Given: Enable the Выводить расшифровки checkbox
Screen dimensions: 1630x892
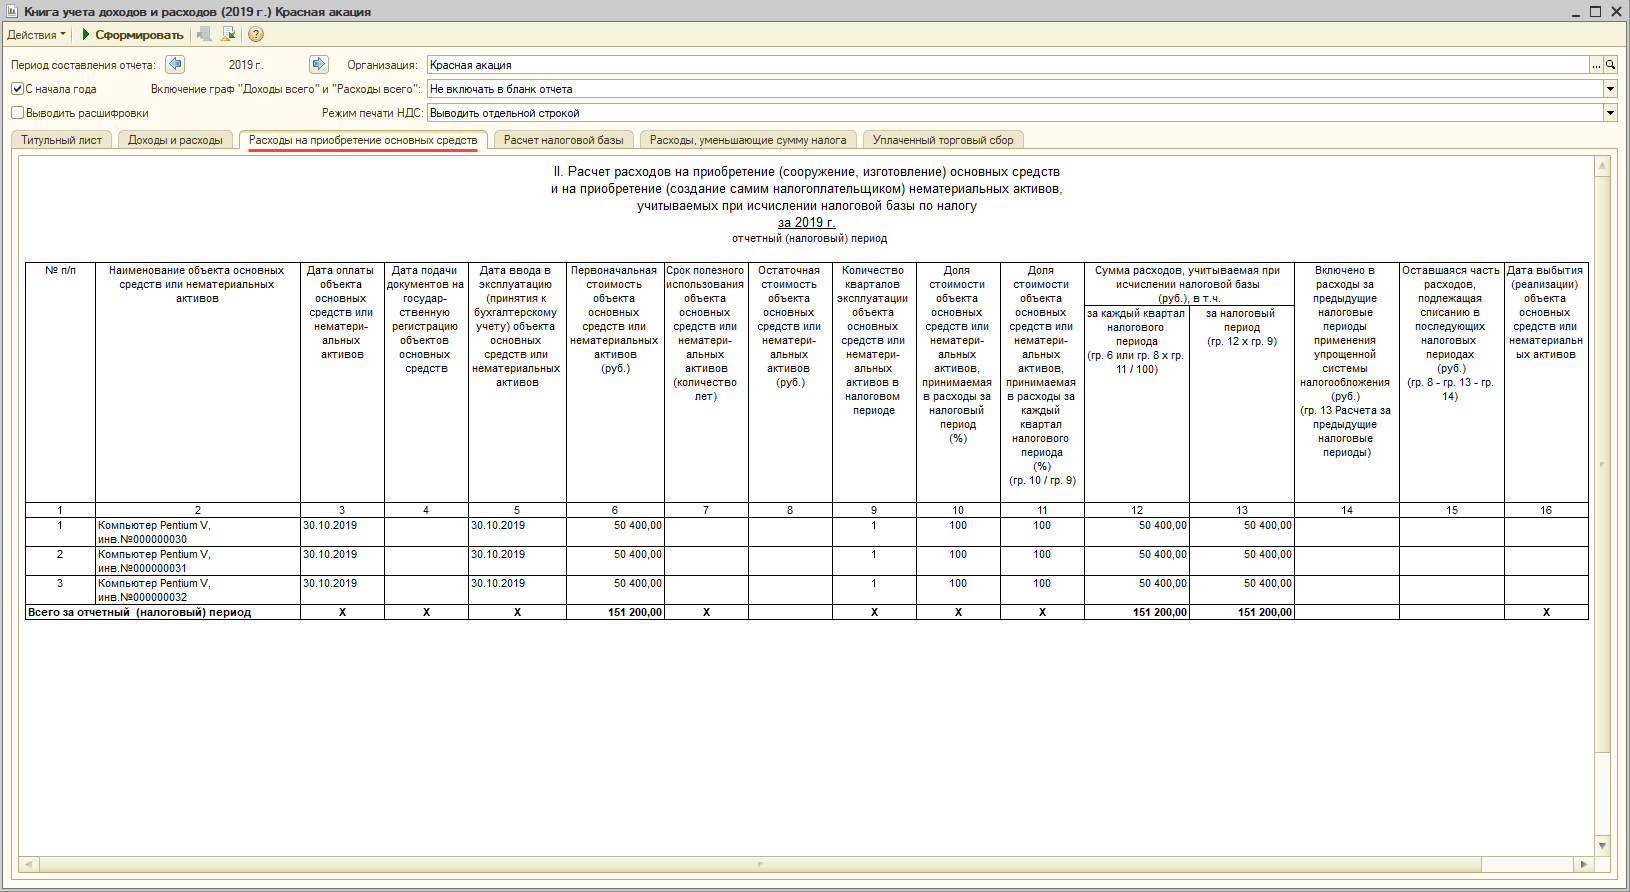Looking at the screenshot, I should click(x=17, y=113).
